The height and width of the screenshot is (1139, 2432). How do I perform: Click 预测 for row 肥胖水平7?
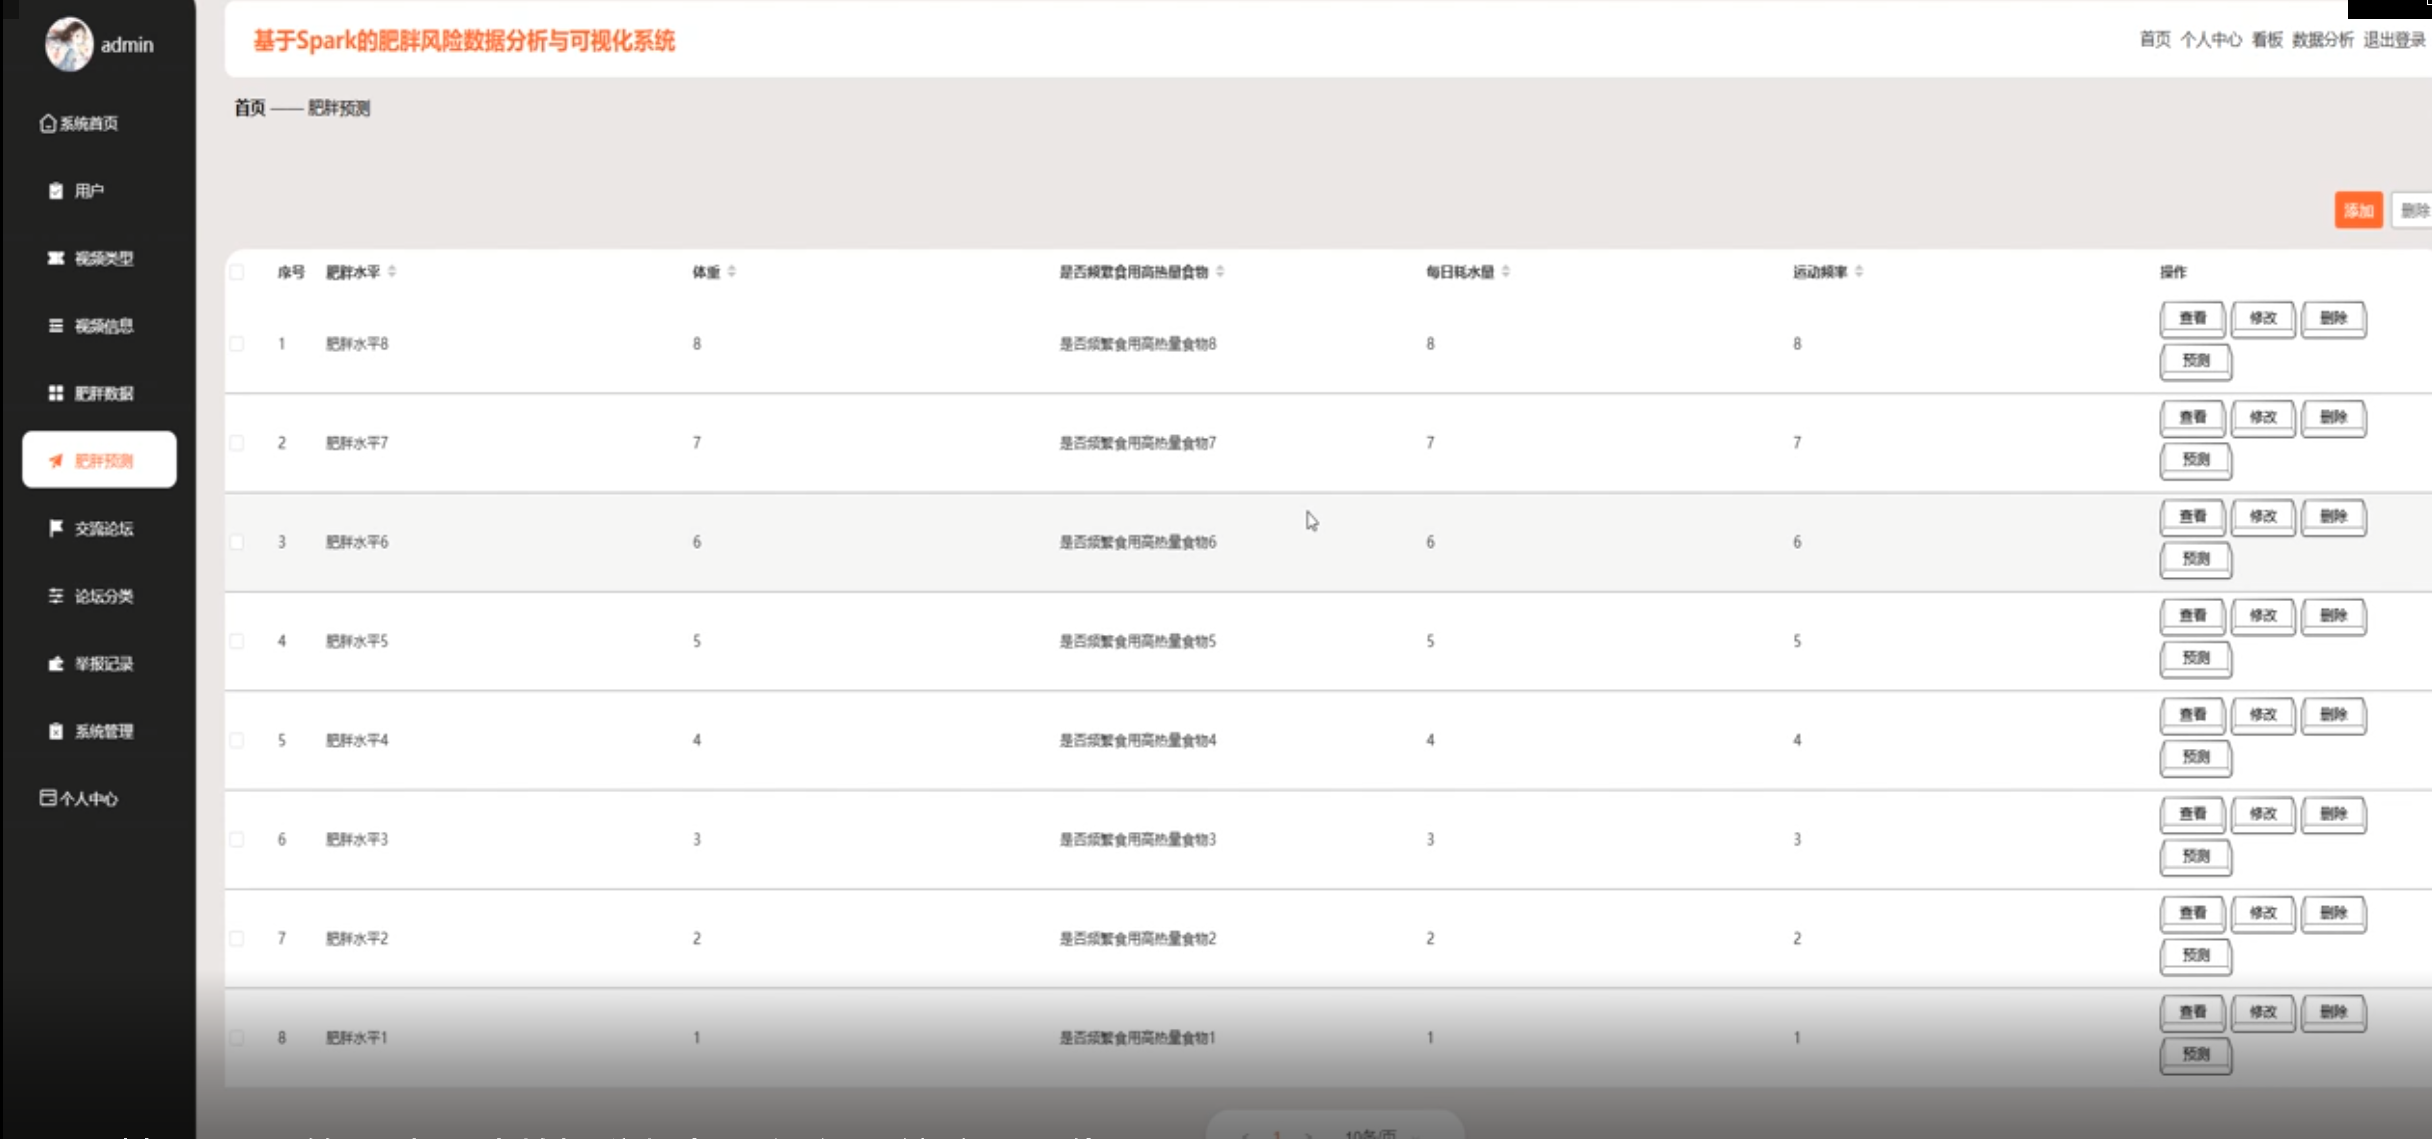2196,460
